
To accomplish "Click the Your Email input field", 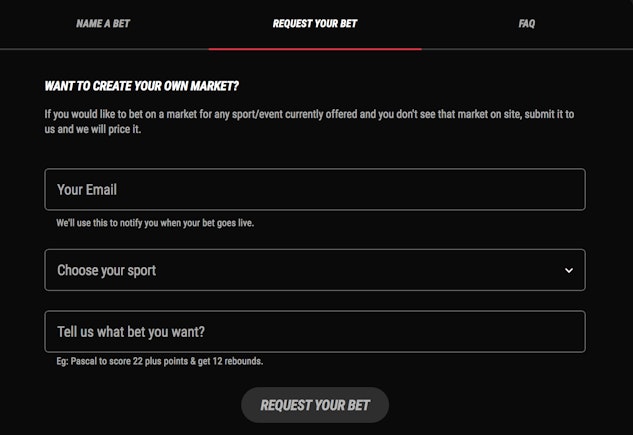I will tap(314, 189).
